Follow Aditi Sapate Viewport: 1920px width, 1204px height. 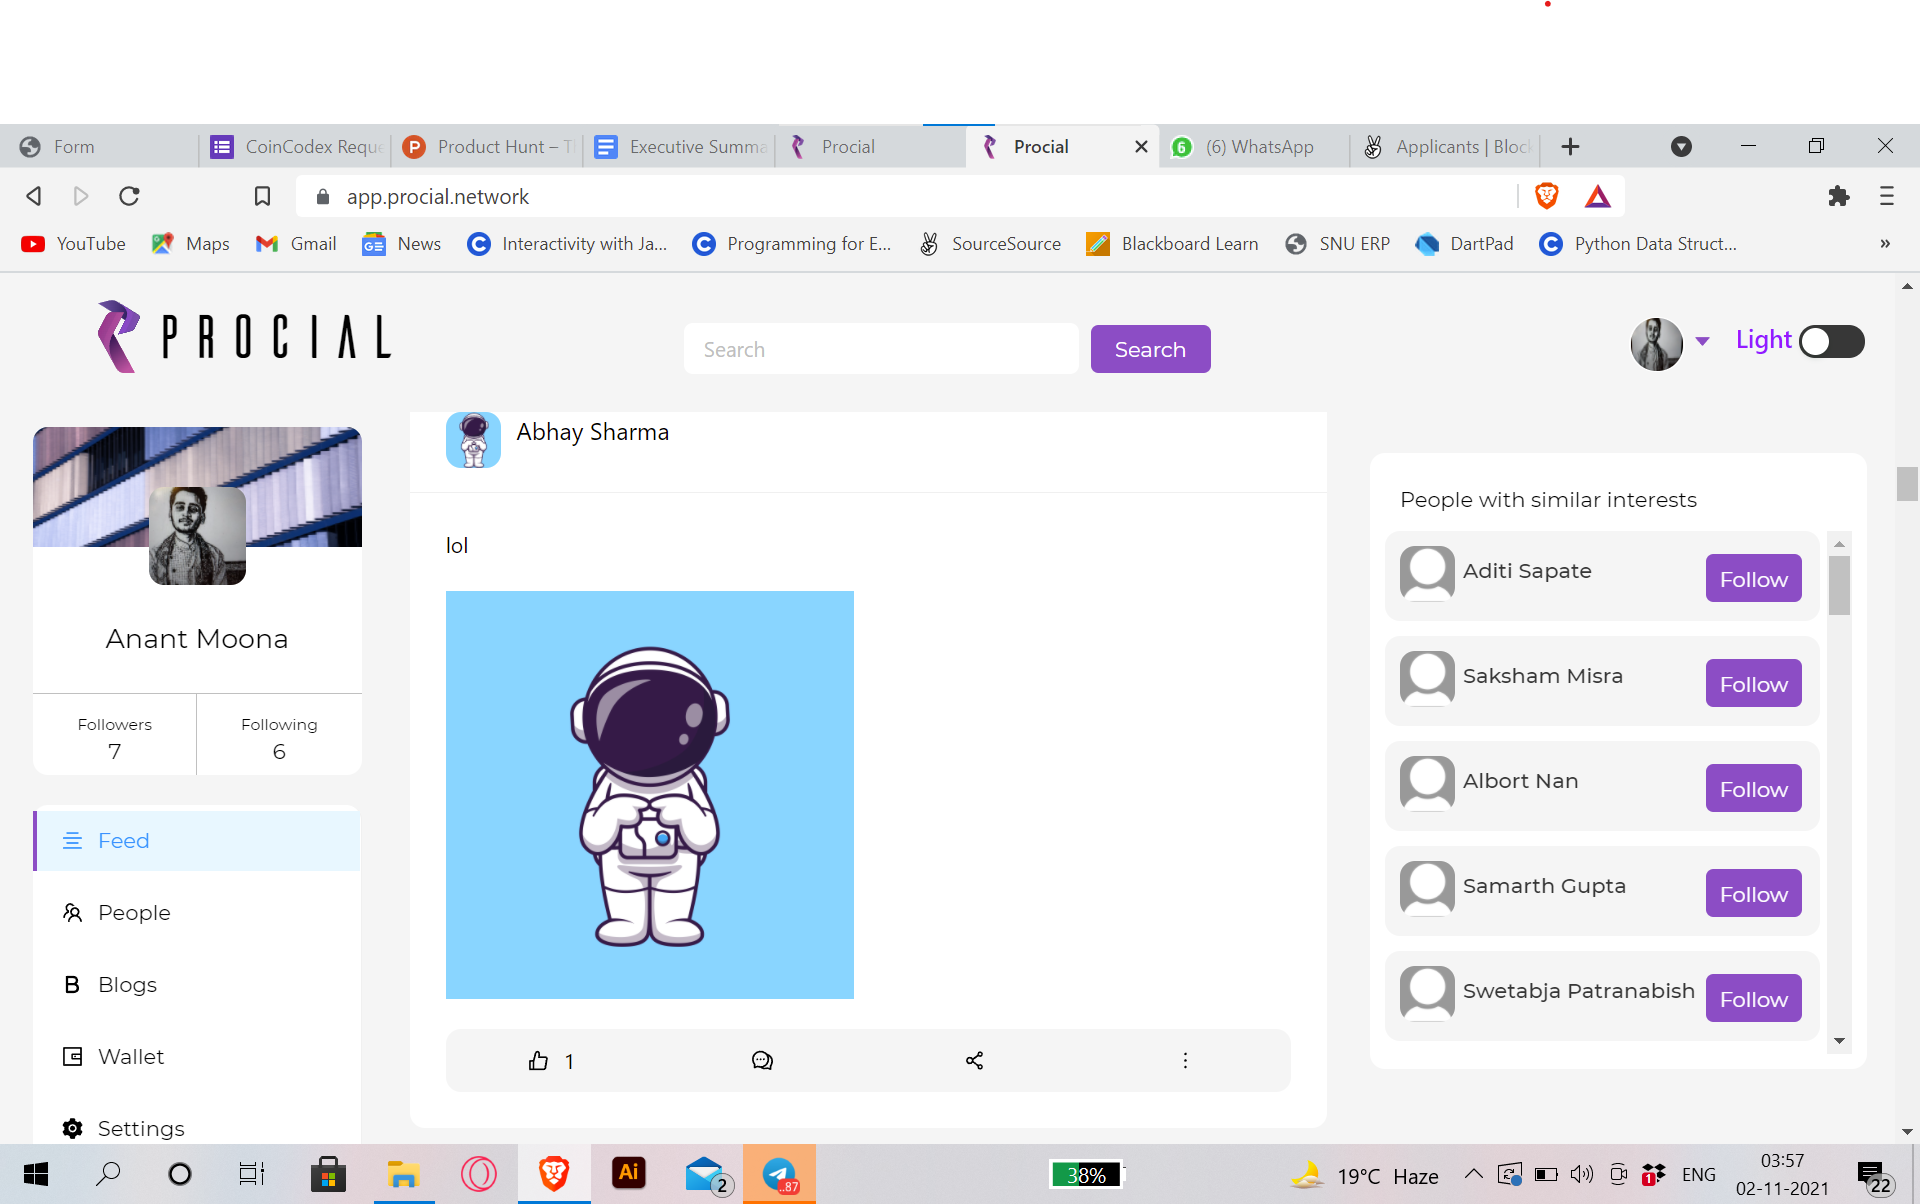pyautogui.click(x=1753, y=579)
